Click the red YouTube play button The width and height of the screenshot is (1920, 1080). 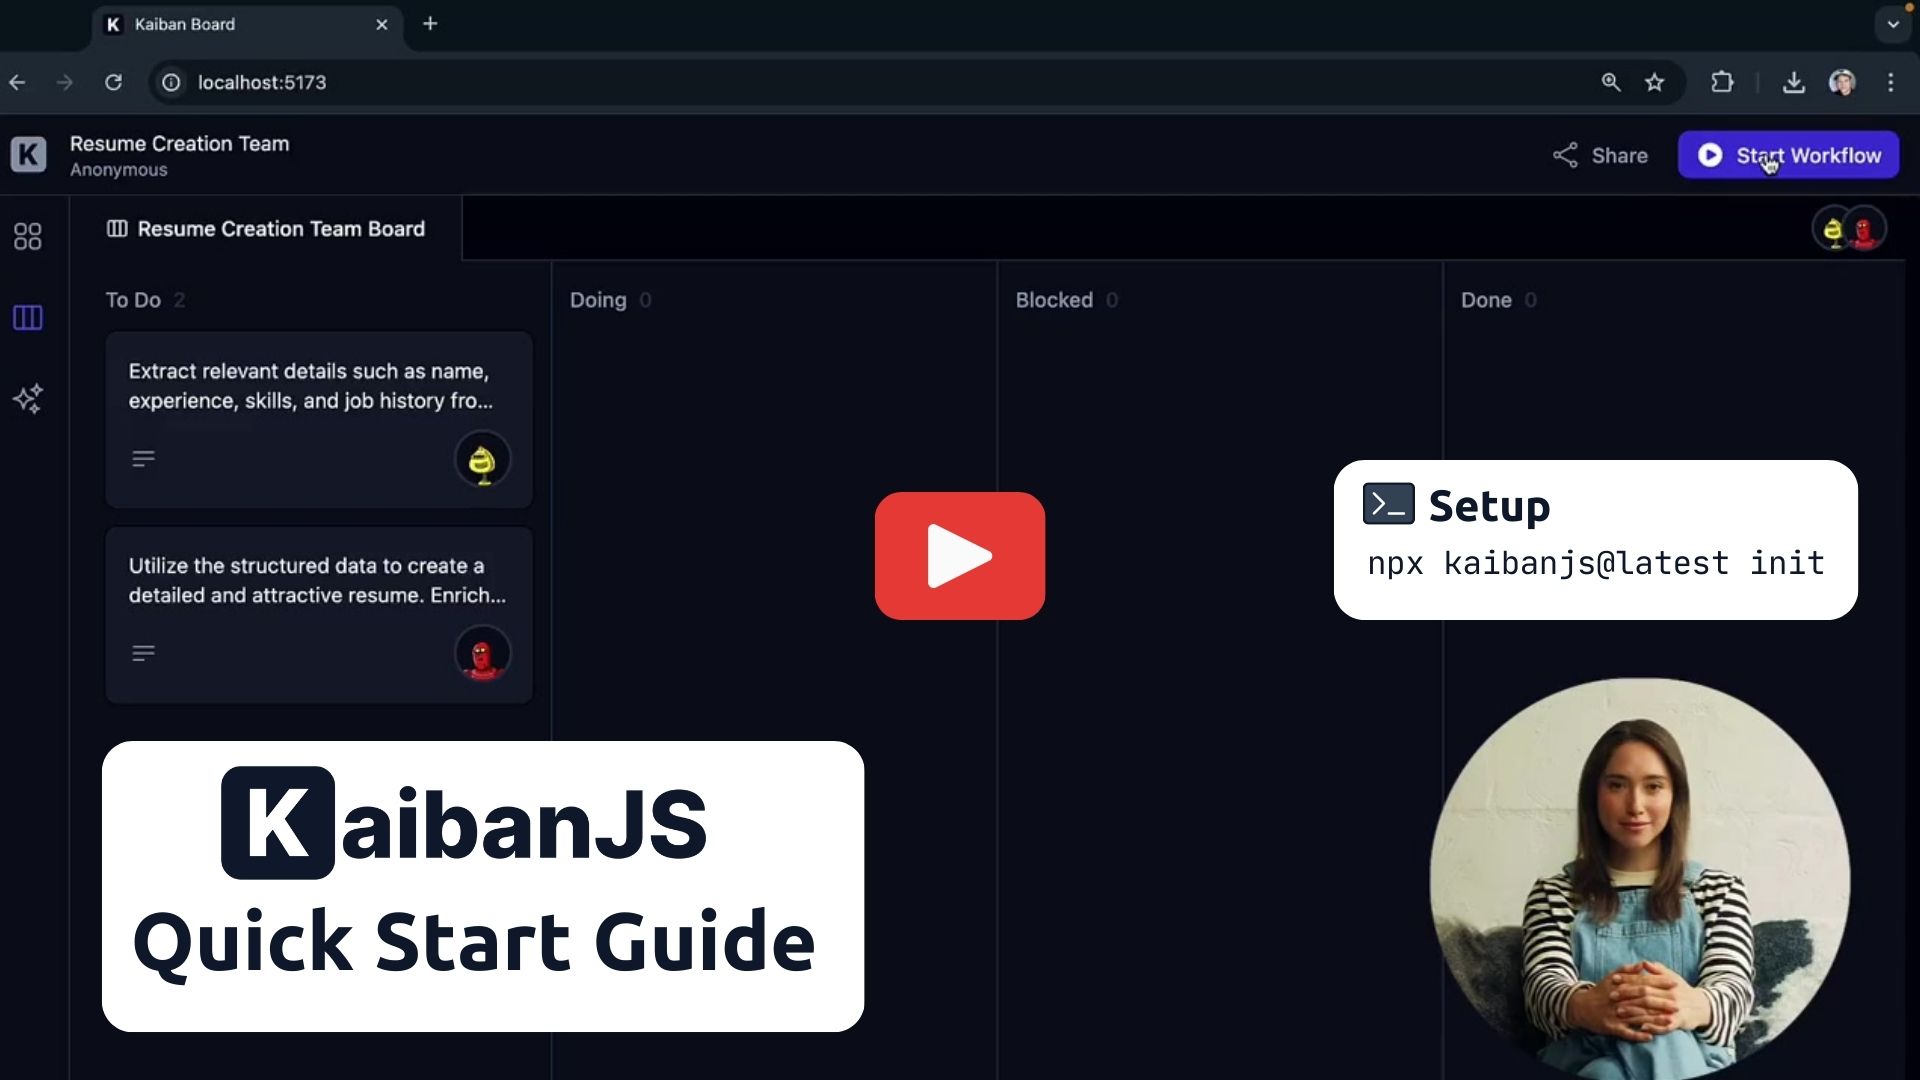[959, 555]
